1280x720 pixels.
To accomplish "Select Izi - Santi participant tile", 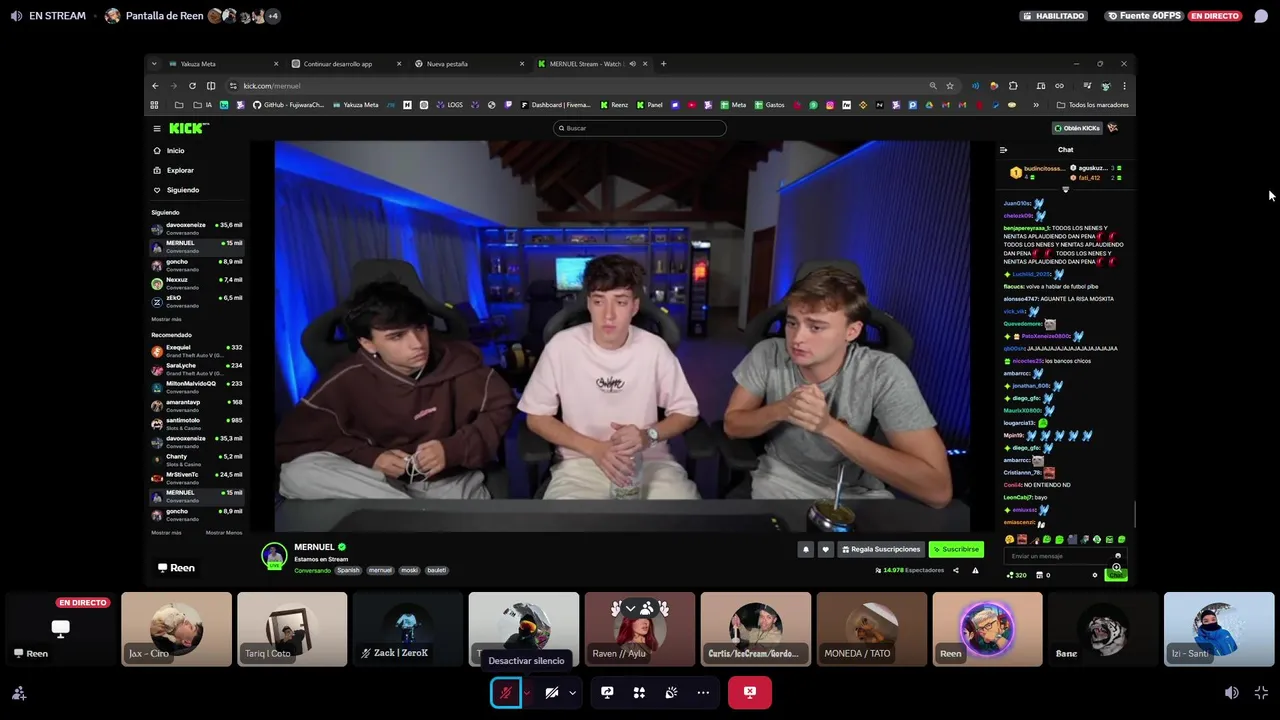I will tap(1219, 629).
